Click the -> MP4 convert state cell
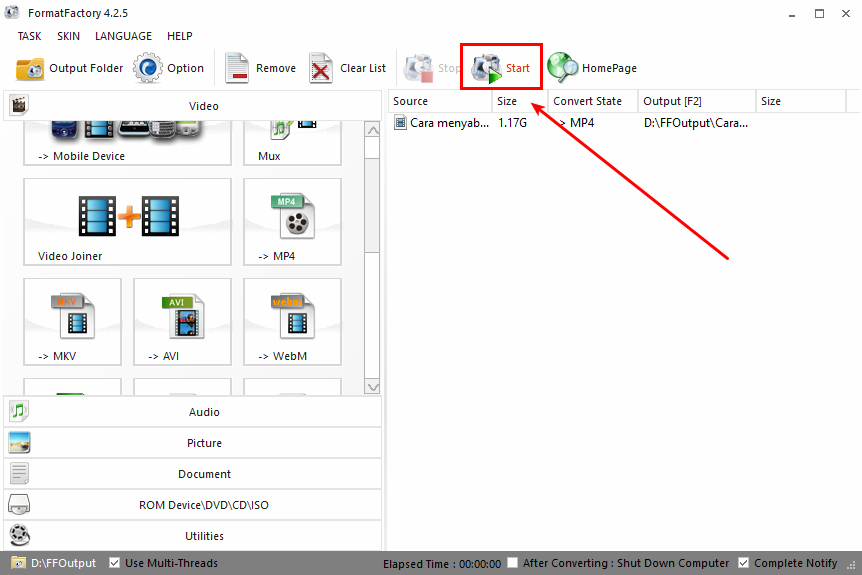The image size is (862, 575). click(576, 123)
